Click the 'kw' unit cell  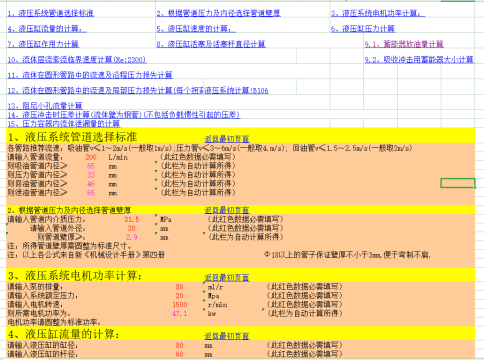tap(212, 314)
